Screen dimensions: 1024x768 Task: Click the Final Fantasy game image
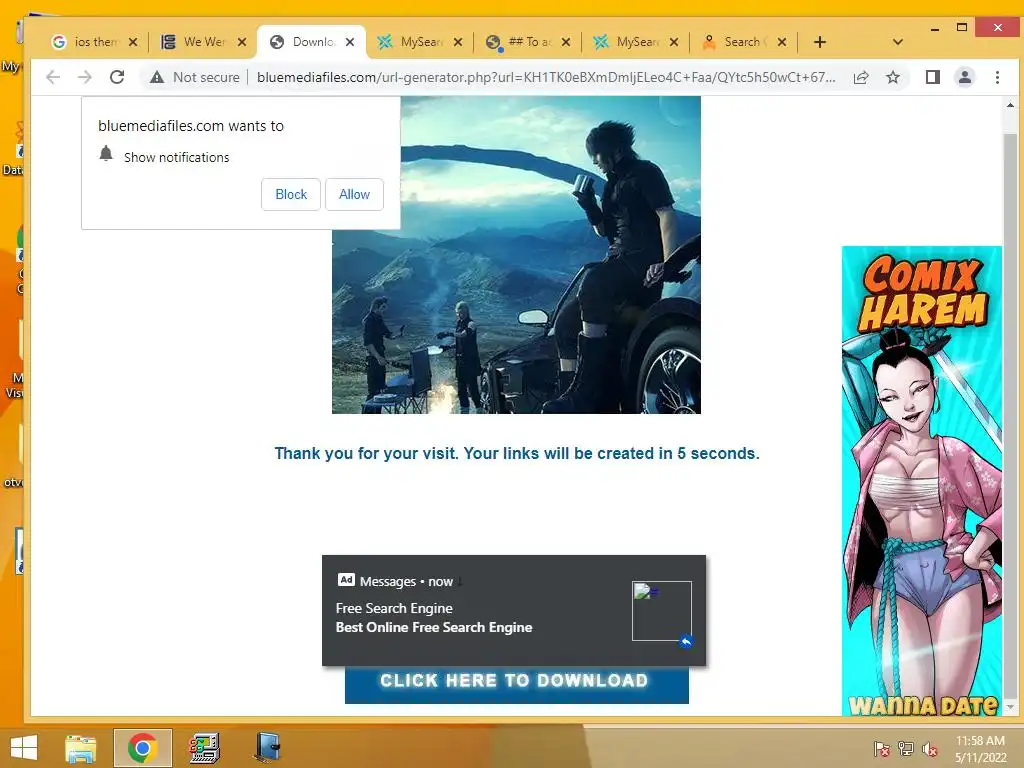[x=516, y=255]
